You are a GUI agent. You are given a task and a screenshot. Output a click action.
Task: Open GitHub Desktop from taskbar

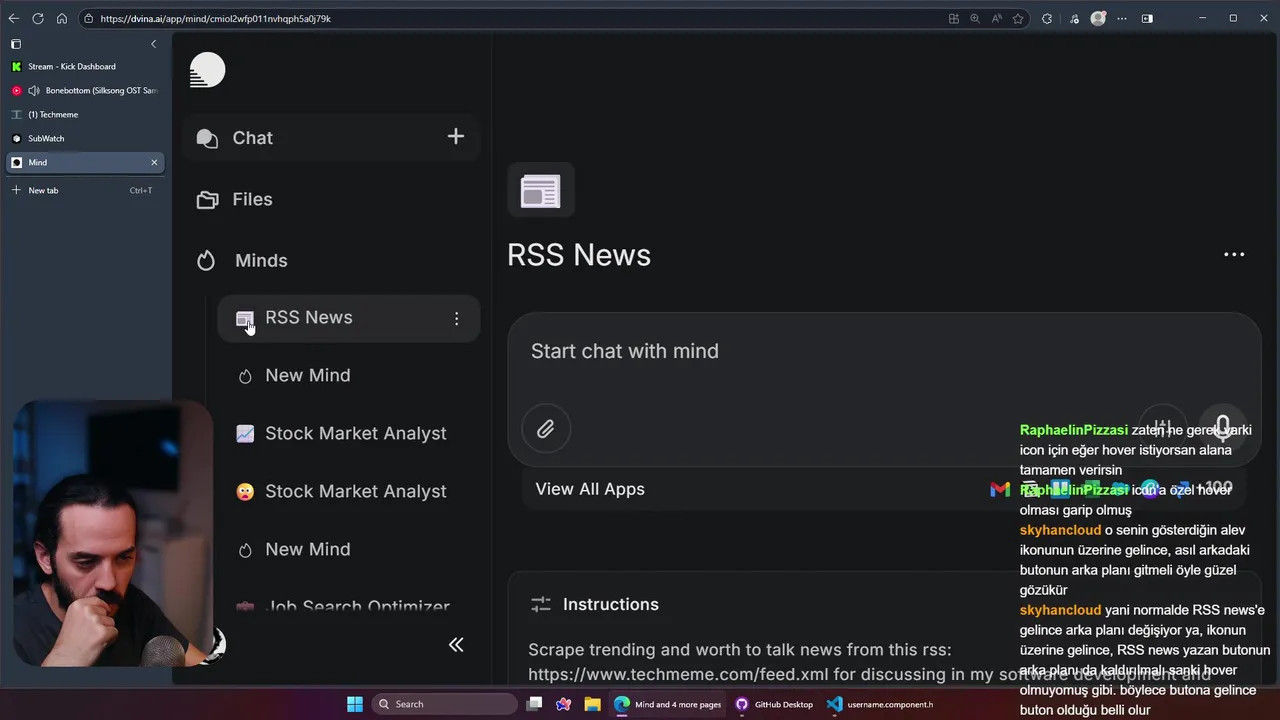tap(774, 704)
